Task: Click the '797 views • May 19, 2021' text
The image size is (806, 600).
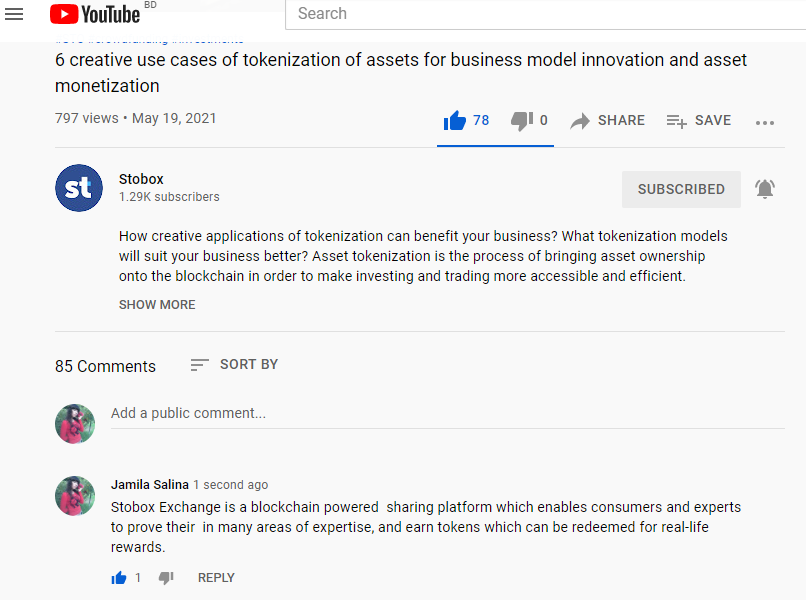Action: pos(135,118)
